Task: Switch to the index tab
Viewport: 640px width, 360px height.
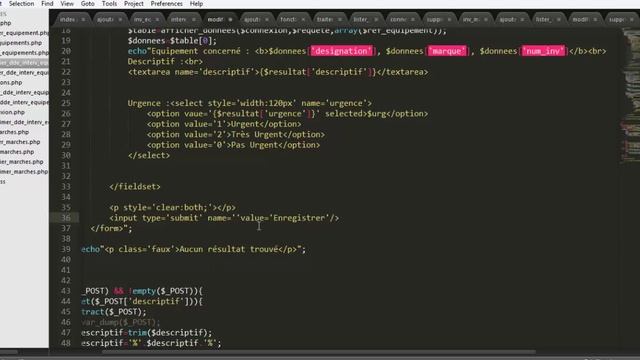Action: click(67, 20)
